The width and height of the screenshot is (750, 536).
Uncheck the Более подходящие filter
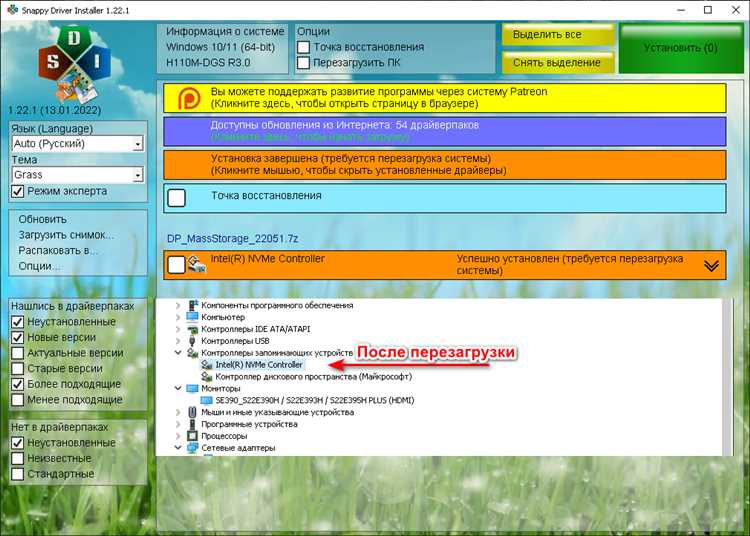(18, 384)
